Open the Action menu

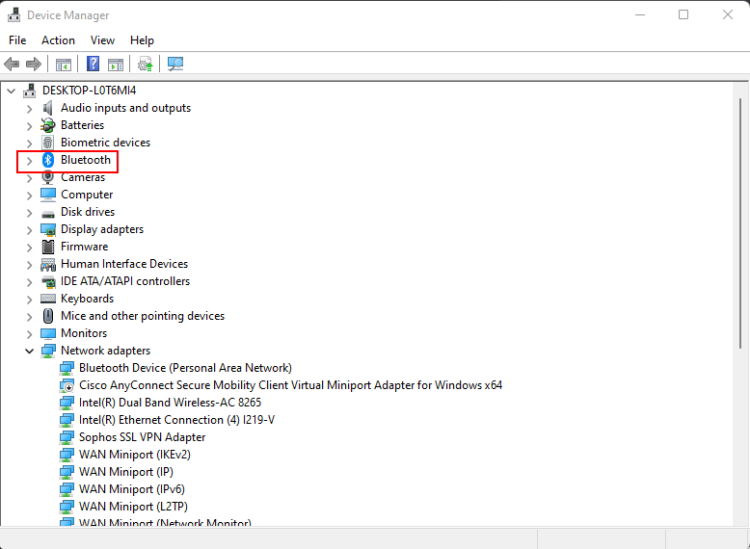point(58,40)
